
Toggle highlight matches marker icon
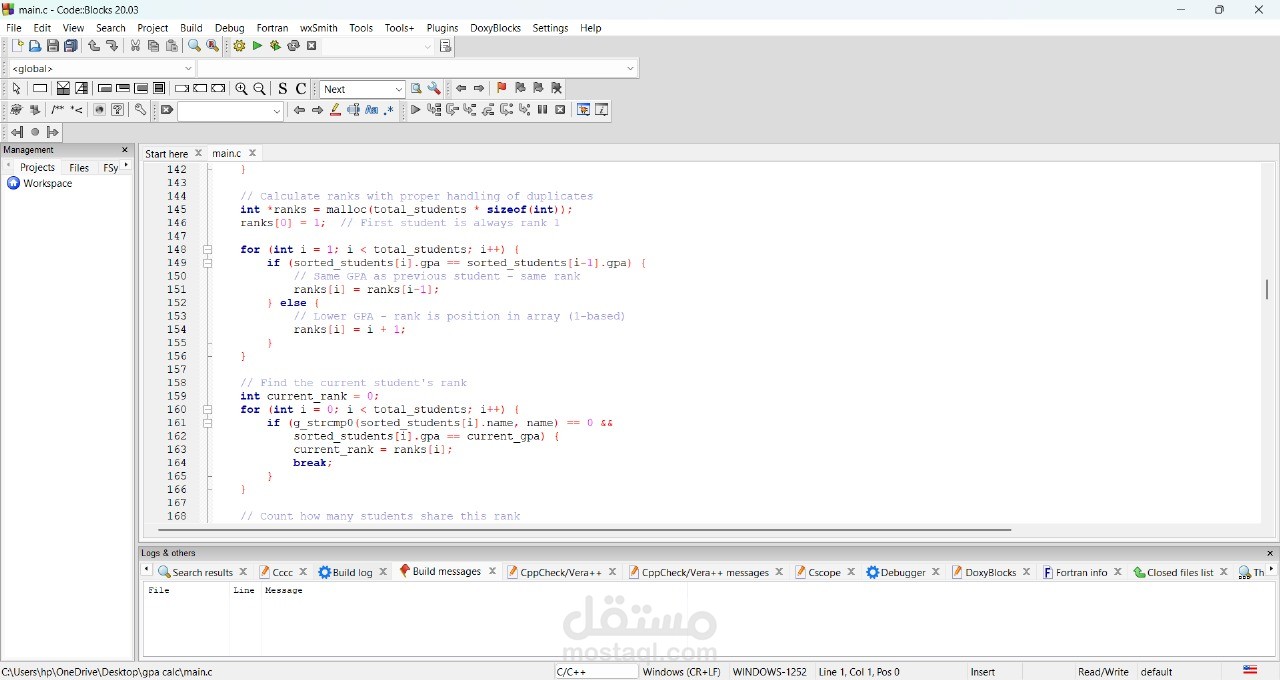(335, 110)
